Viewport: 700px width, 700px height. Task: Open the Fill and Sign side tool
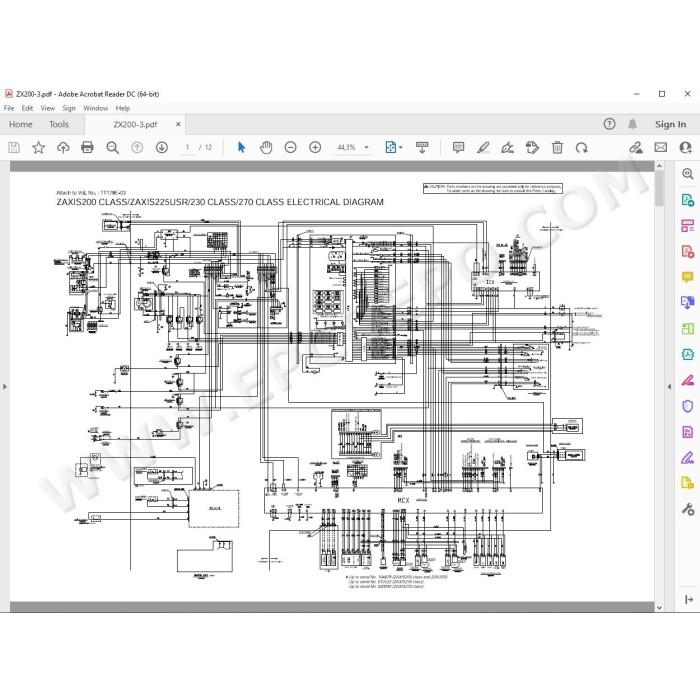pos(688,458)
